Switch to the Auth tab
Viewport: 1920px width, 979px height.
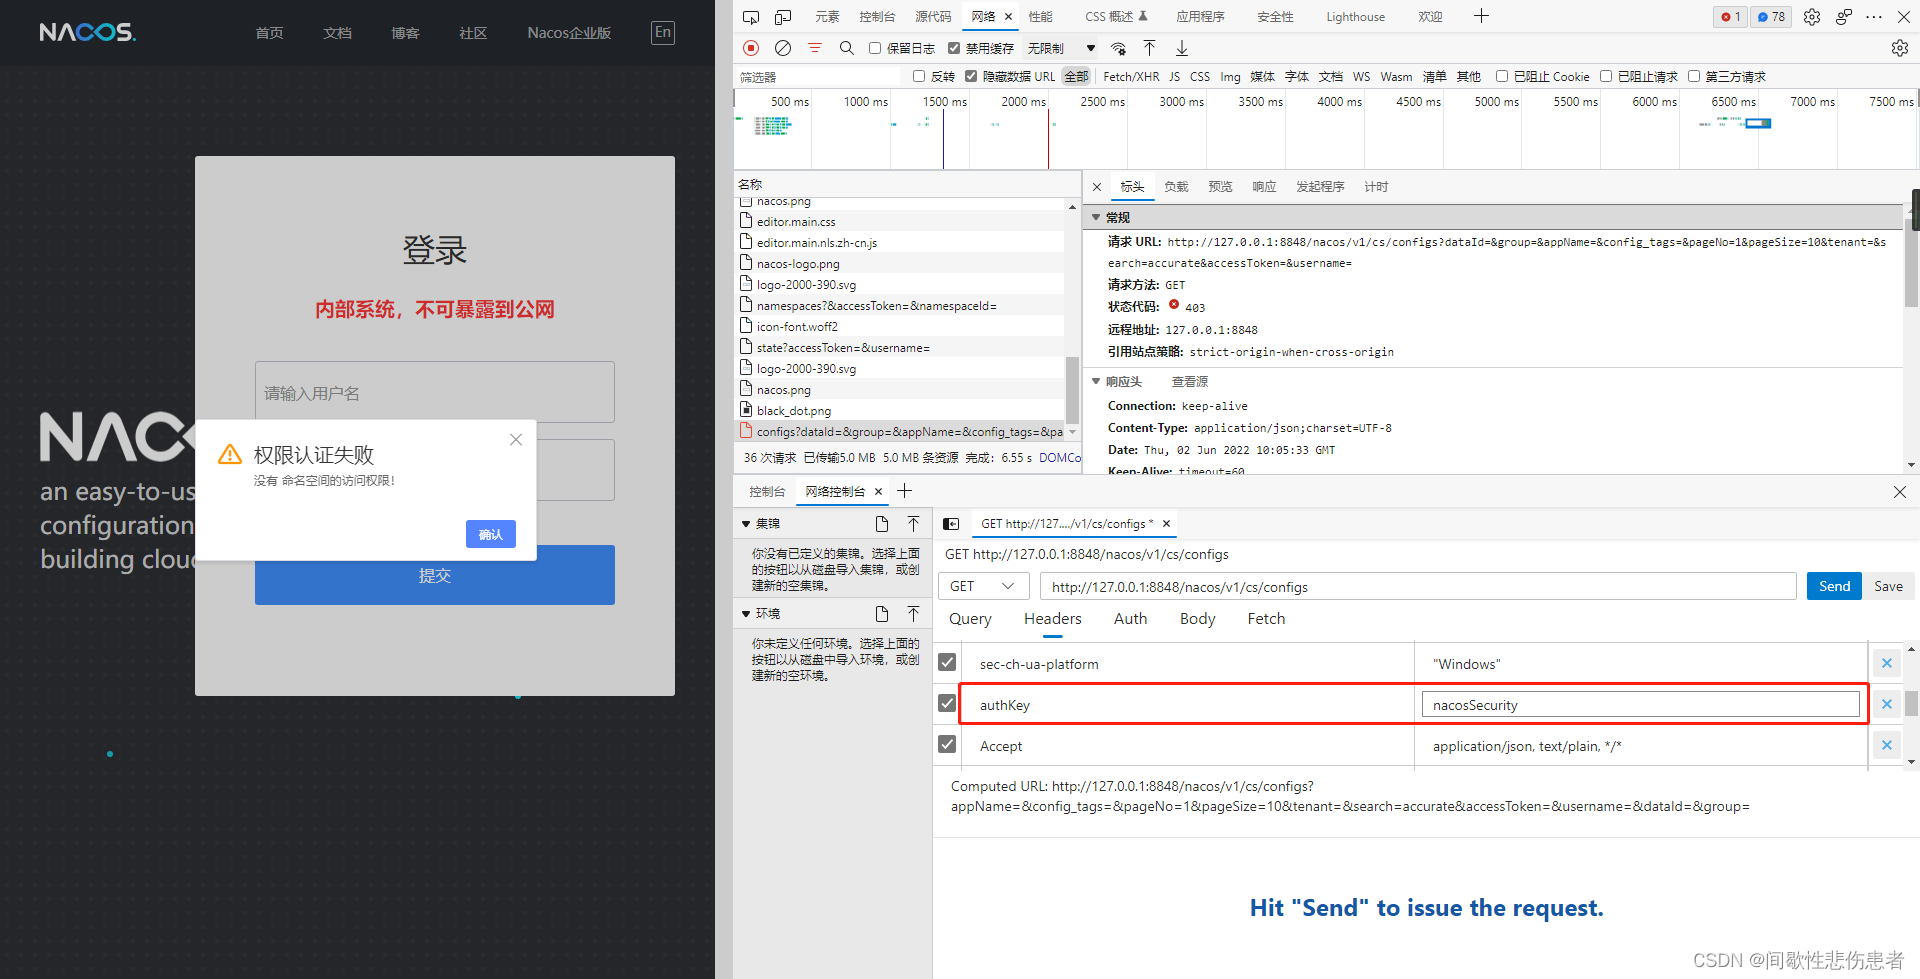coord(1130,619)
